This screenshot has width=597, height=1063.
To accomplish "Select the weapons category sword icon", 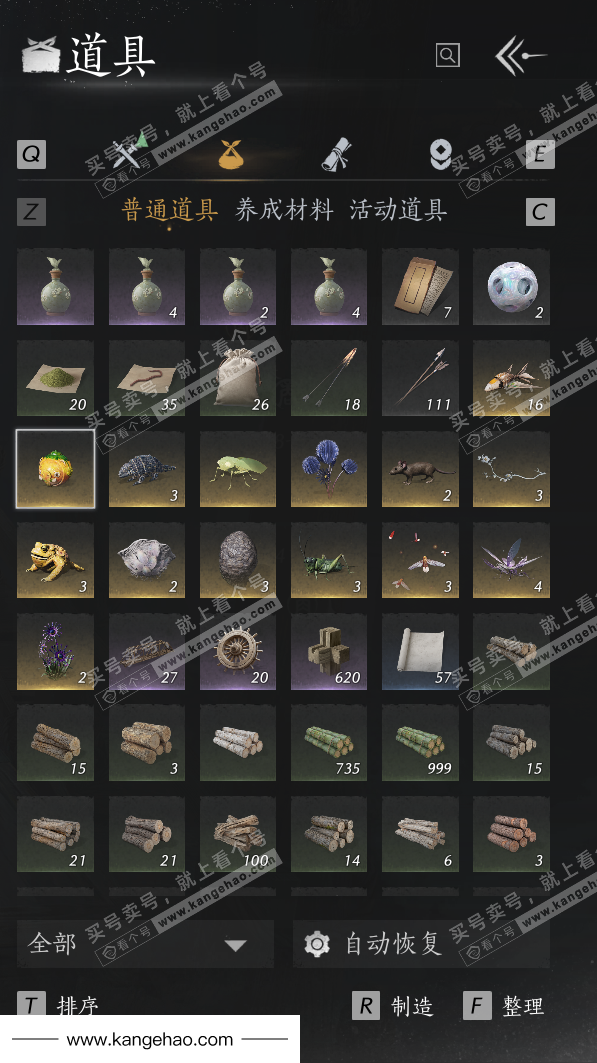I will 129,153.
